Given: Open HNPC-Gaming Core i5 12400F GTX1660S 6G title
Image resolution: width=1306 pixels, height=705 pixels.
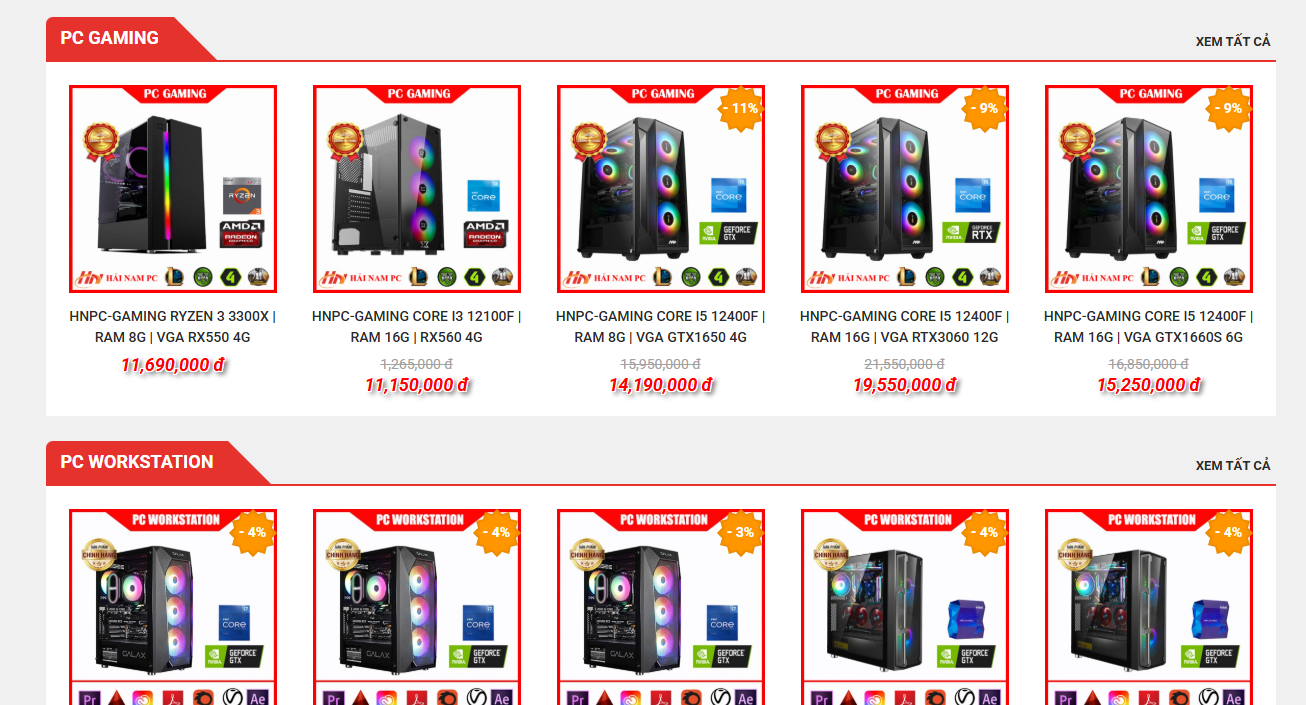Looking at the screenshot, I should coord(1148,327).
